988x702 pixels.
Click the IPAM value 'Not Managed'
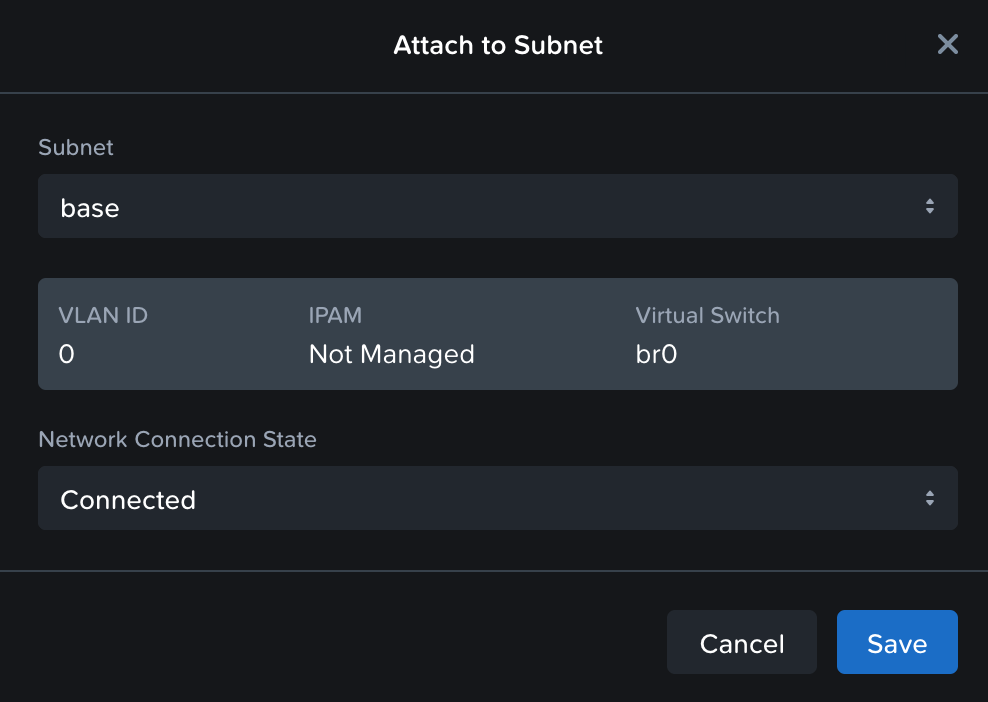tap(391, 354)
